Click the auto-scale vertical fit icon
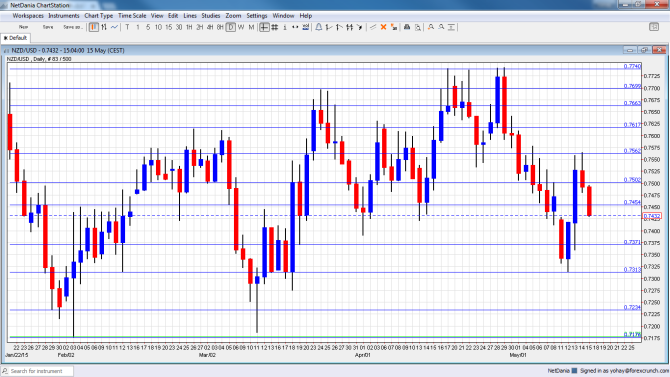The width and height of the screenshot is (670, 377). [x=451, y=27]
